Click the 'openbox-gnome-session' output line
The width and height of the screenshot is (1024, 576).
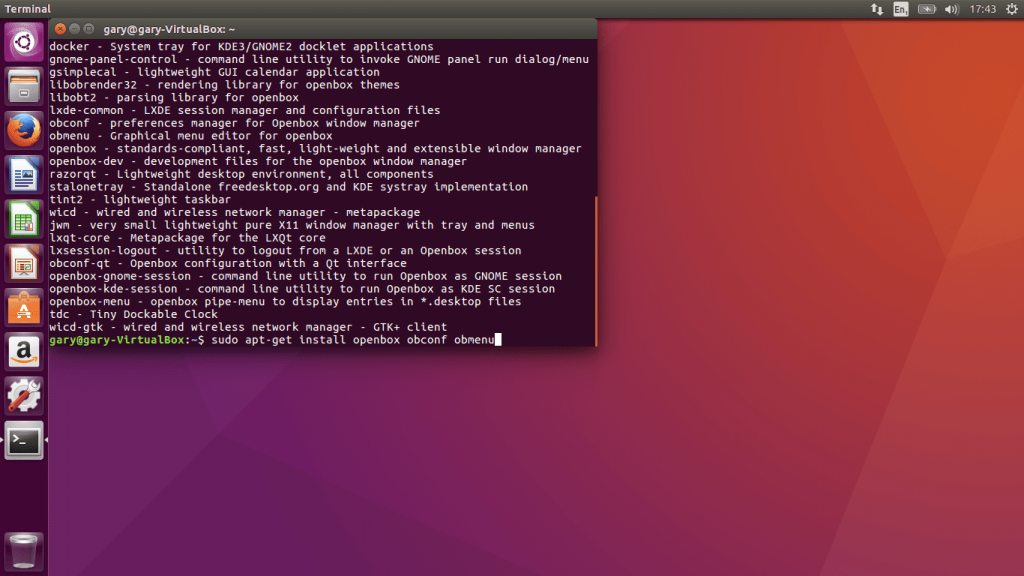tap(305, 276)
